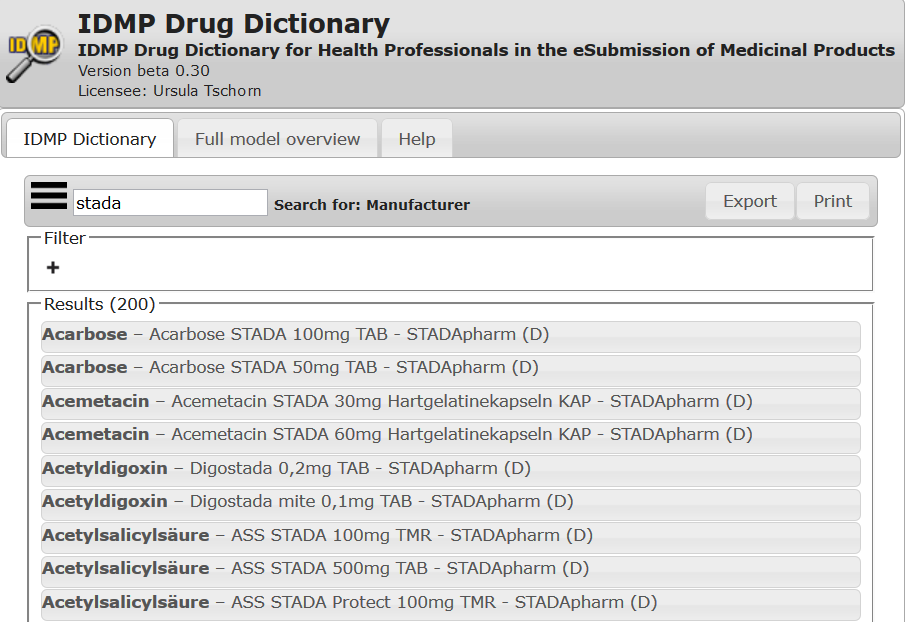905x622 pixels.
Task: Choose ASS STADA 500mg TAB result
Action: [x=451, y=571]
